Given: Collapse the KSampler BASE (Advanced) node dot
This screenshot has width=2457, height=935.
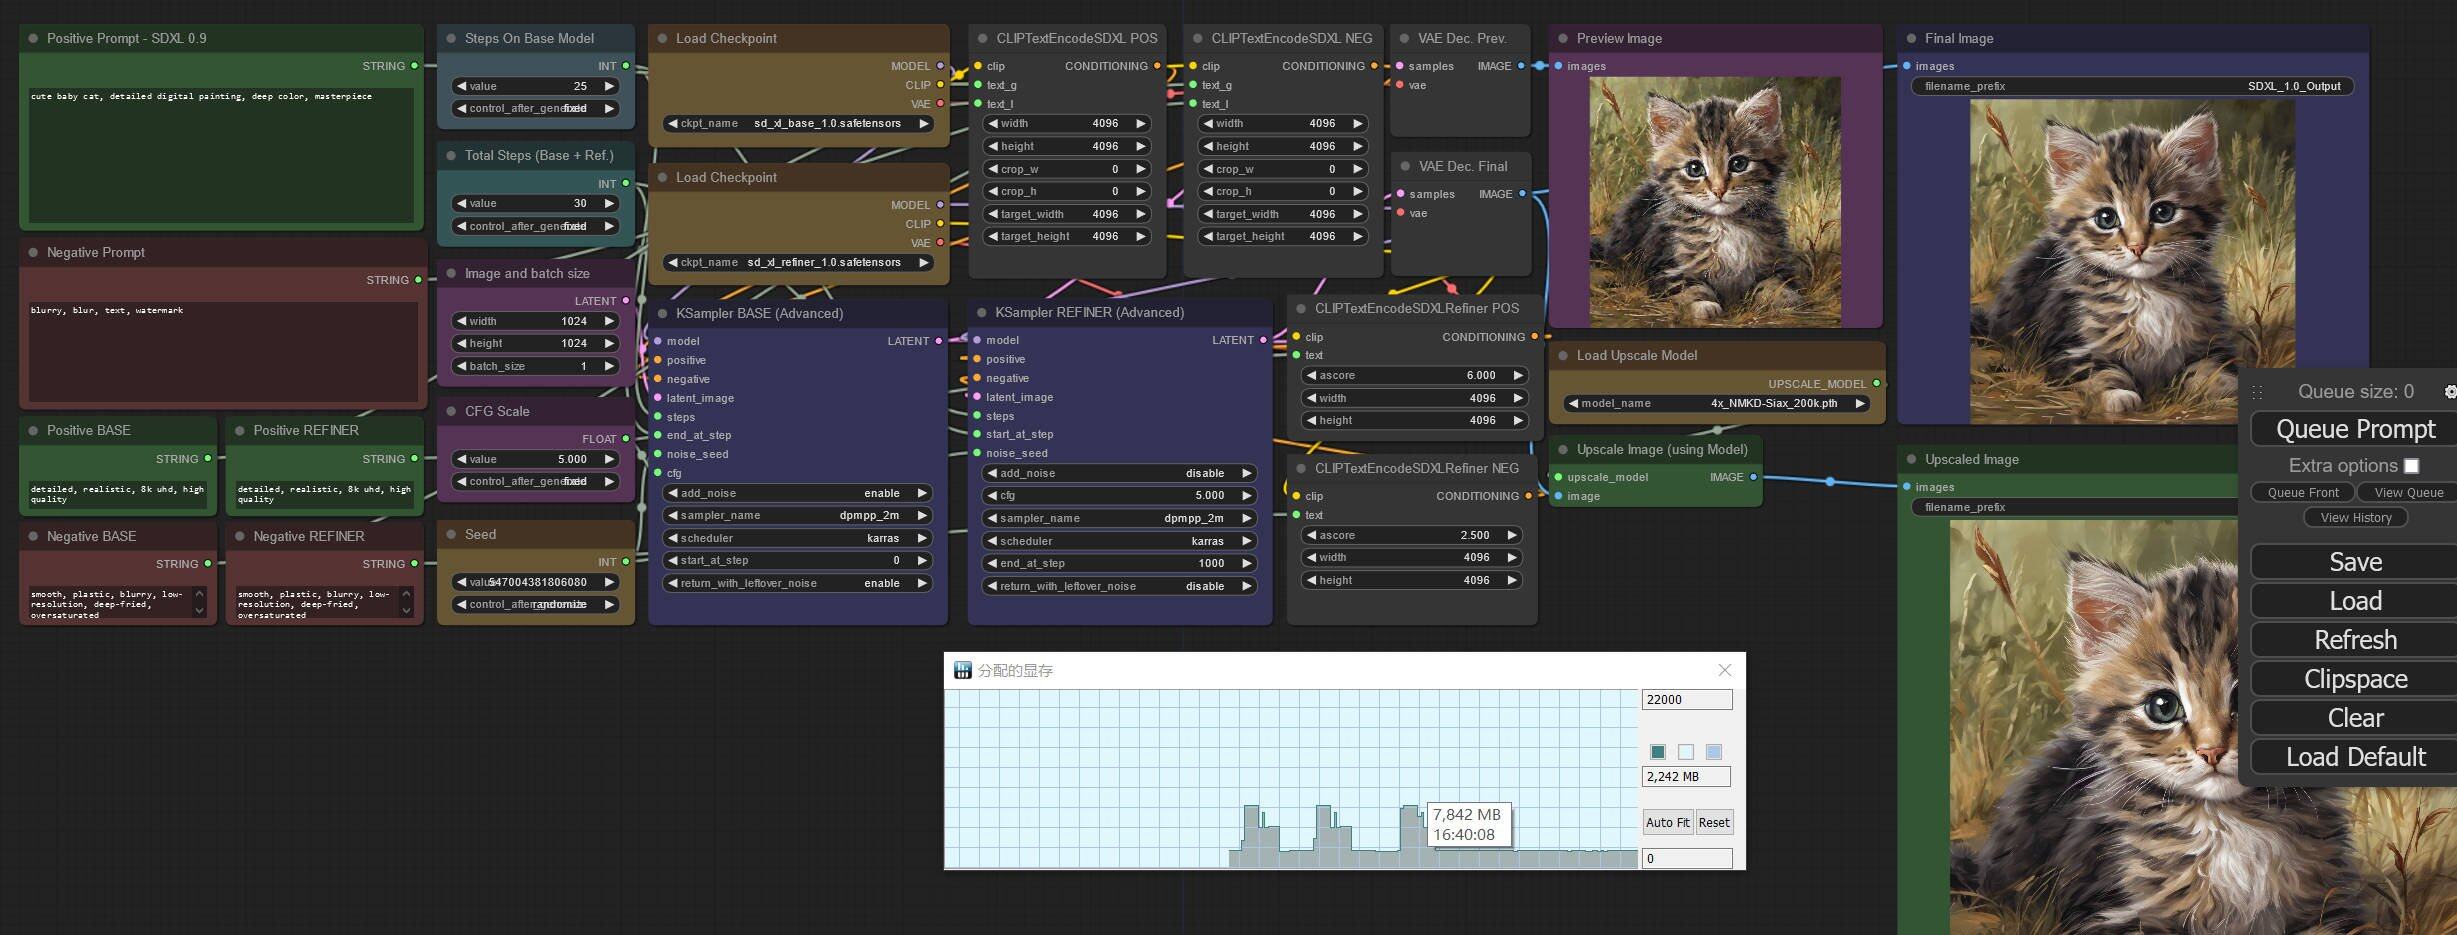Looking at the screenshot, I should tap(662, 313).
